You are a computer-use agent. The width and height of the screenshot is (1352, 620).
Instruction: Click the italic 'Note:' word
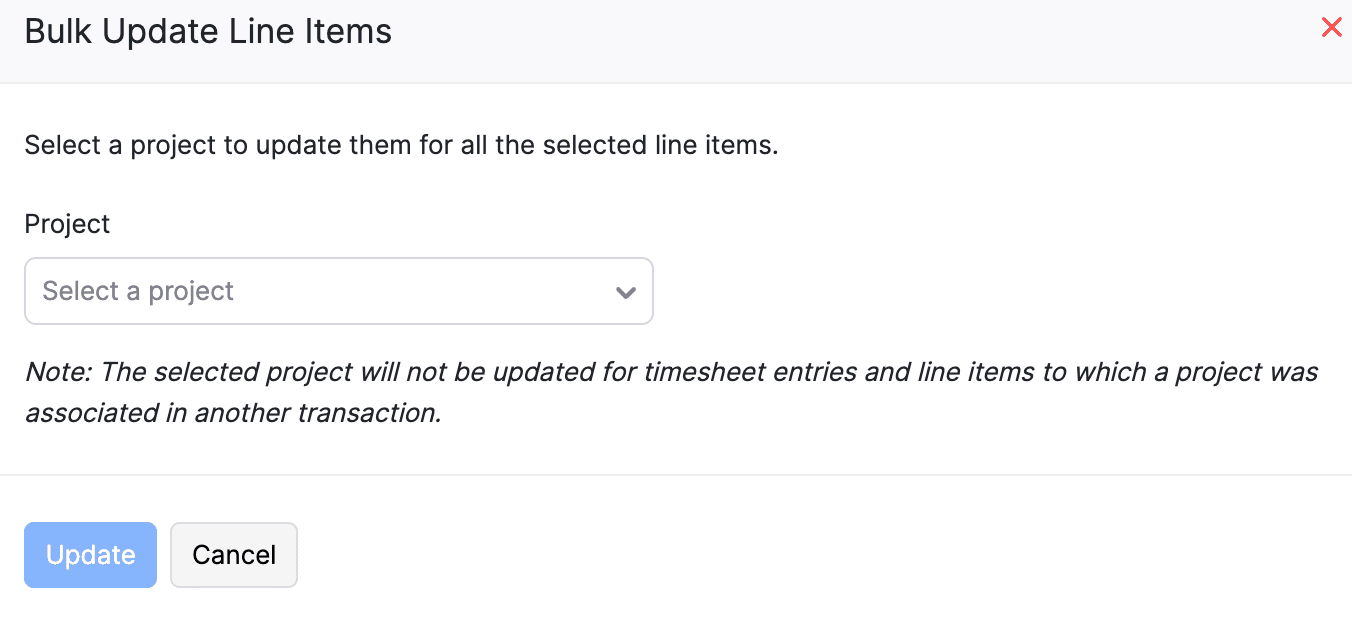click(x=58, y=372)
